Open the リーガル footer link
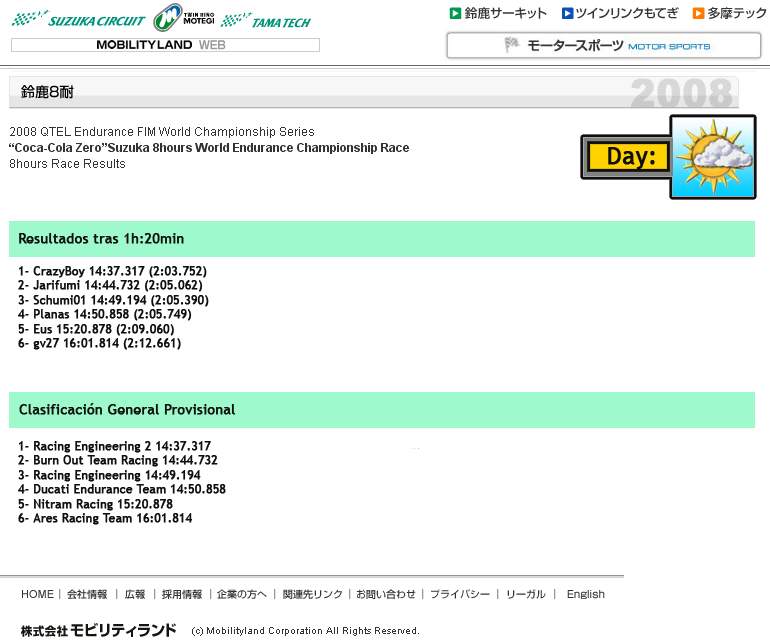 [x=525, y=594]
